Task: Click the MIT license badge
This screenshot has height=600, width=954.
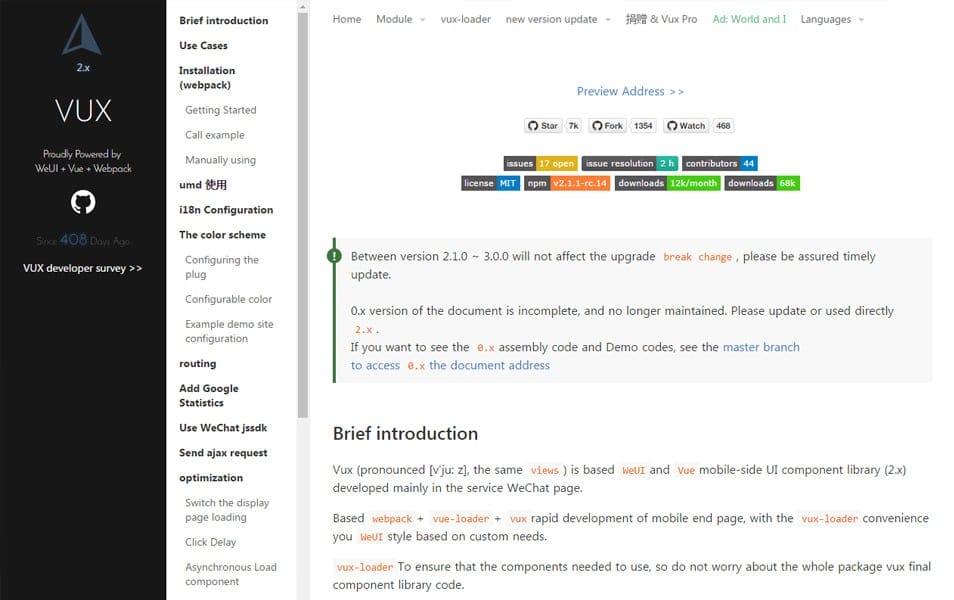Action: coord(490,183)
